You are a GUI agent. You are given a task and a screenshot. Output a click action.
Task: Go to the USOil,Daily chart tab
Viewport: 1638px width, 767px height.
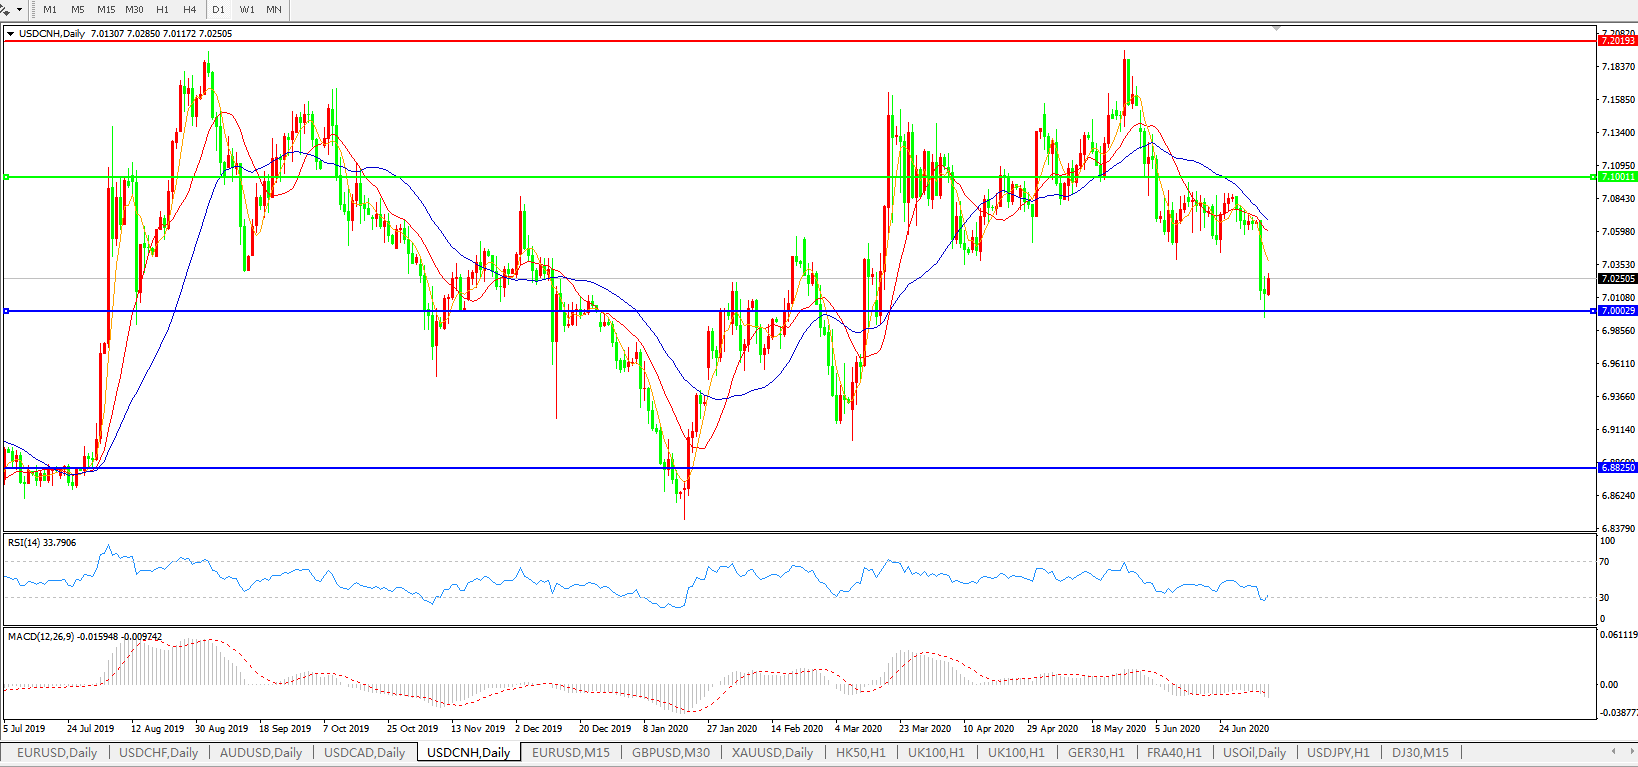(1254, 752)
